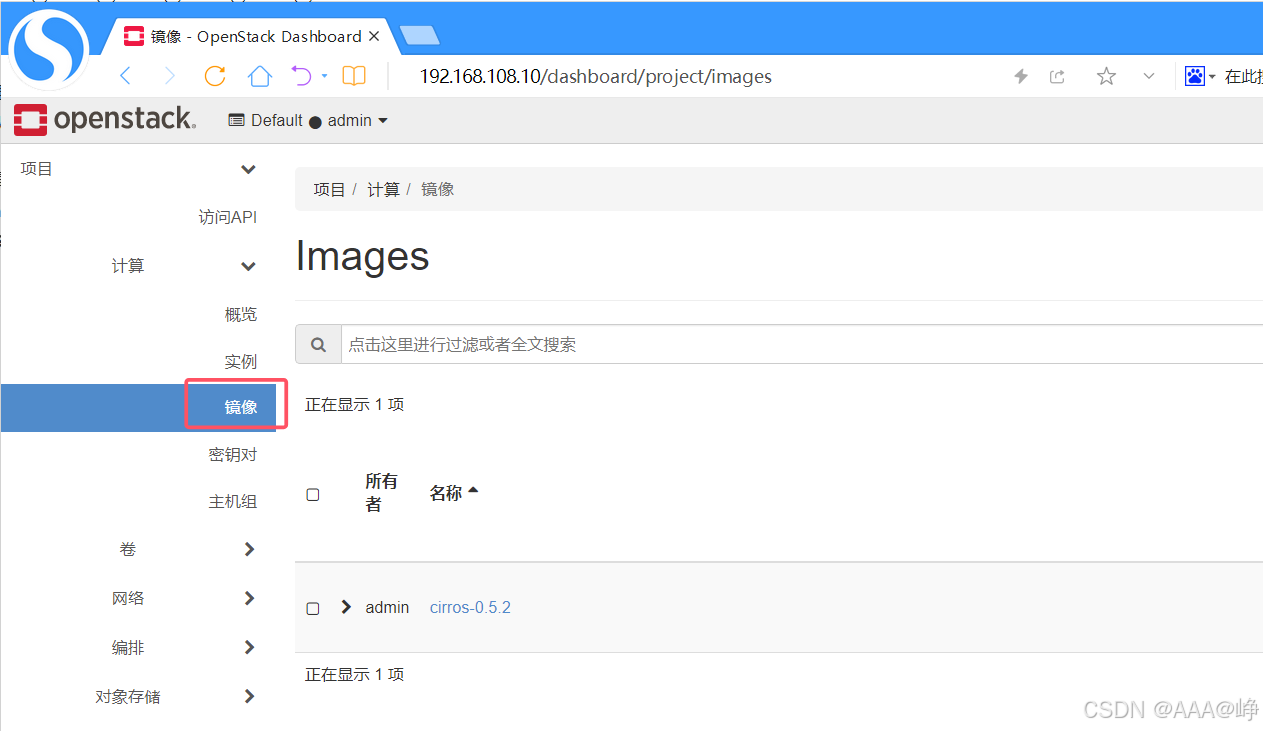Screen dimensions: 1263x731
Task: Click the browser back arrow
Action: (x=125, y=76)
